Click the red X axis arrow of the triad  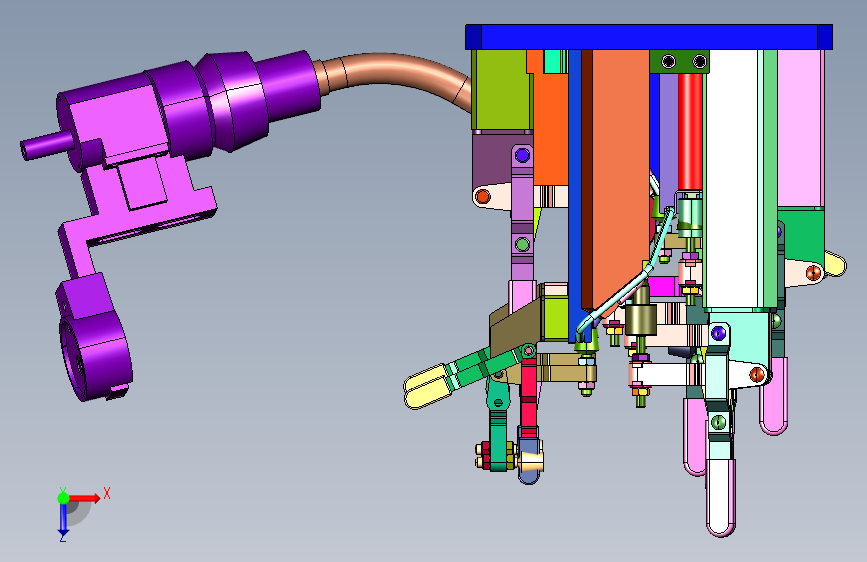click(x=84, y=498)
